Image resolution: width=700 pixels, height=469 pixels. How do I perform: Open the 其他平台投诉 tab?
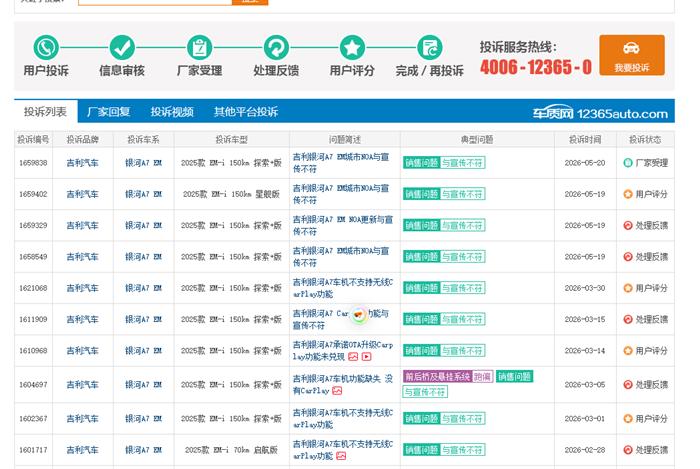(246, 112)
